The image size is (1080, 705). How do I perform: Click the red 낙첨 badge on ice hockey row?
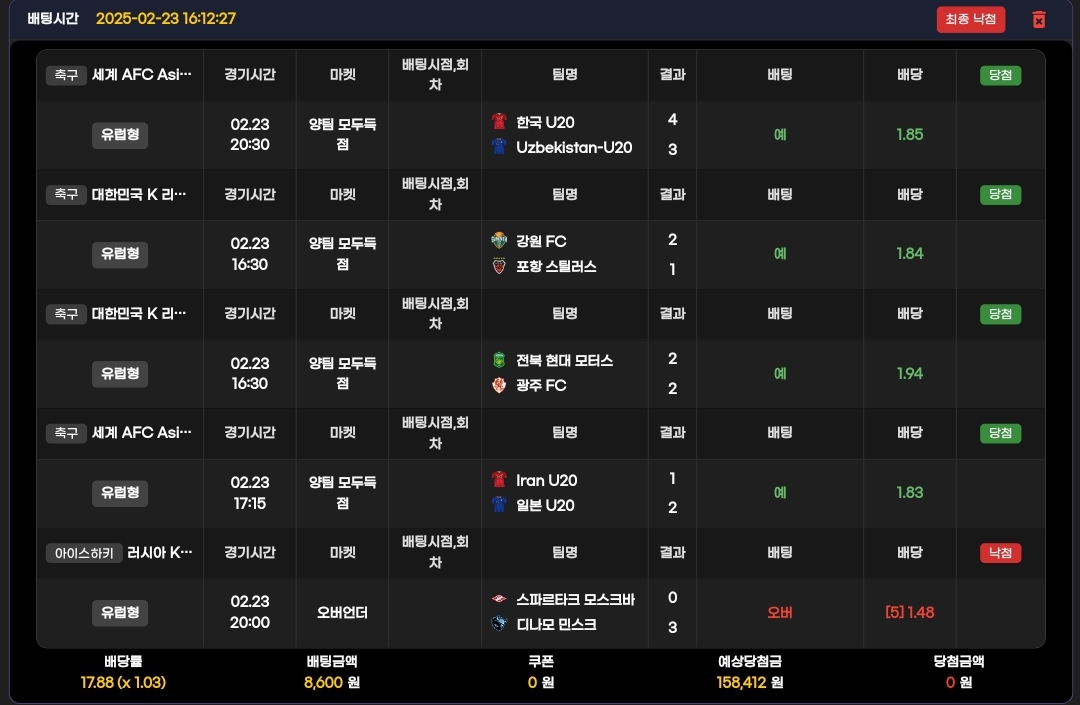coord(1000,553)
